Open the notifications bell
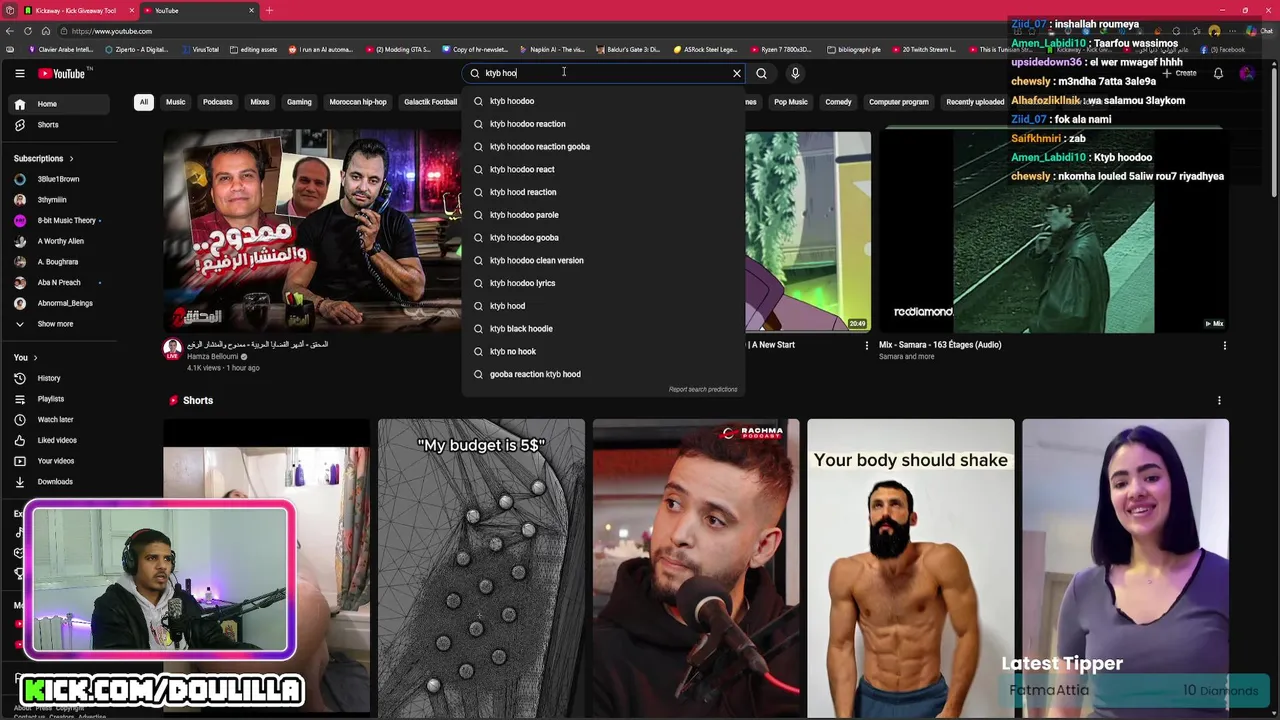 [x=1218, y=73]
